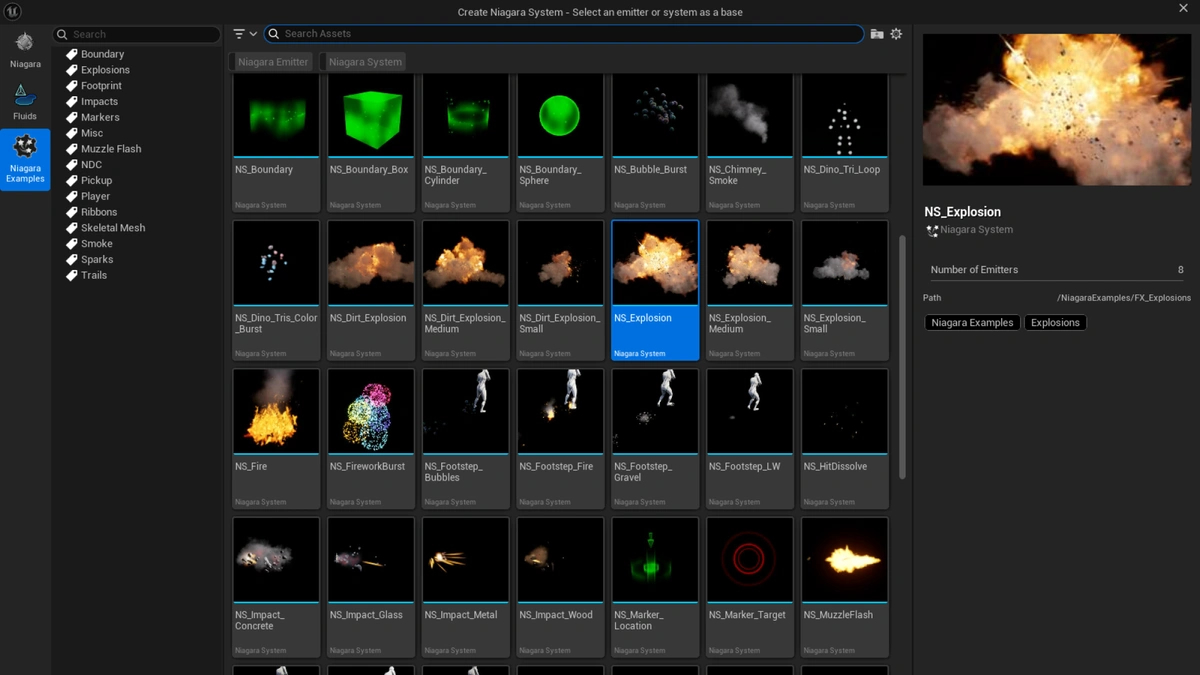This screenshot has width=1200, height=675.
Task: Toggle the Niagara System filter
Action: (x=364, y=62)
